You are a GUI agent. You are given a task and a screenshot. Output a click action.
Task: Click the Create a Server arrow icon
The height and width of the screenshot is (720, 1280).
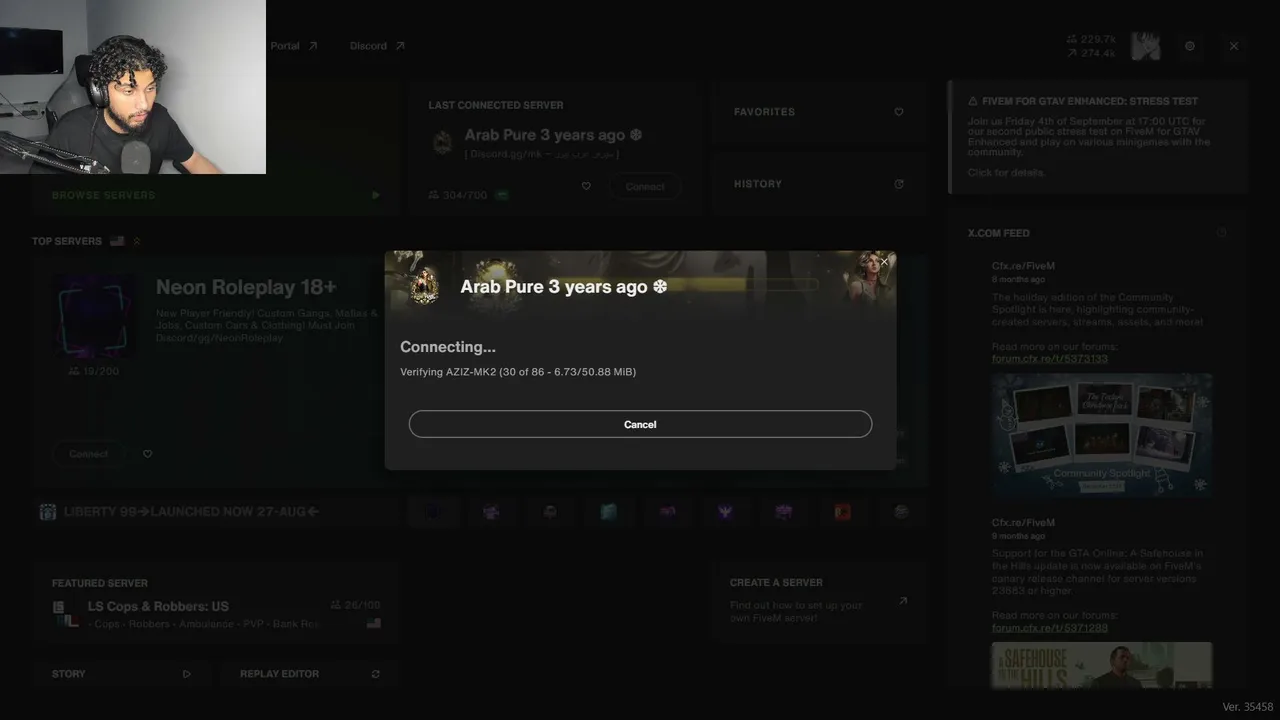903,601
